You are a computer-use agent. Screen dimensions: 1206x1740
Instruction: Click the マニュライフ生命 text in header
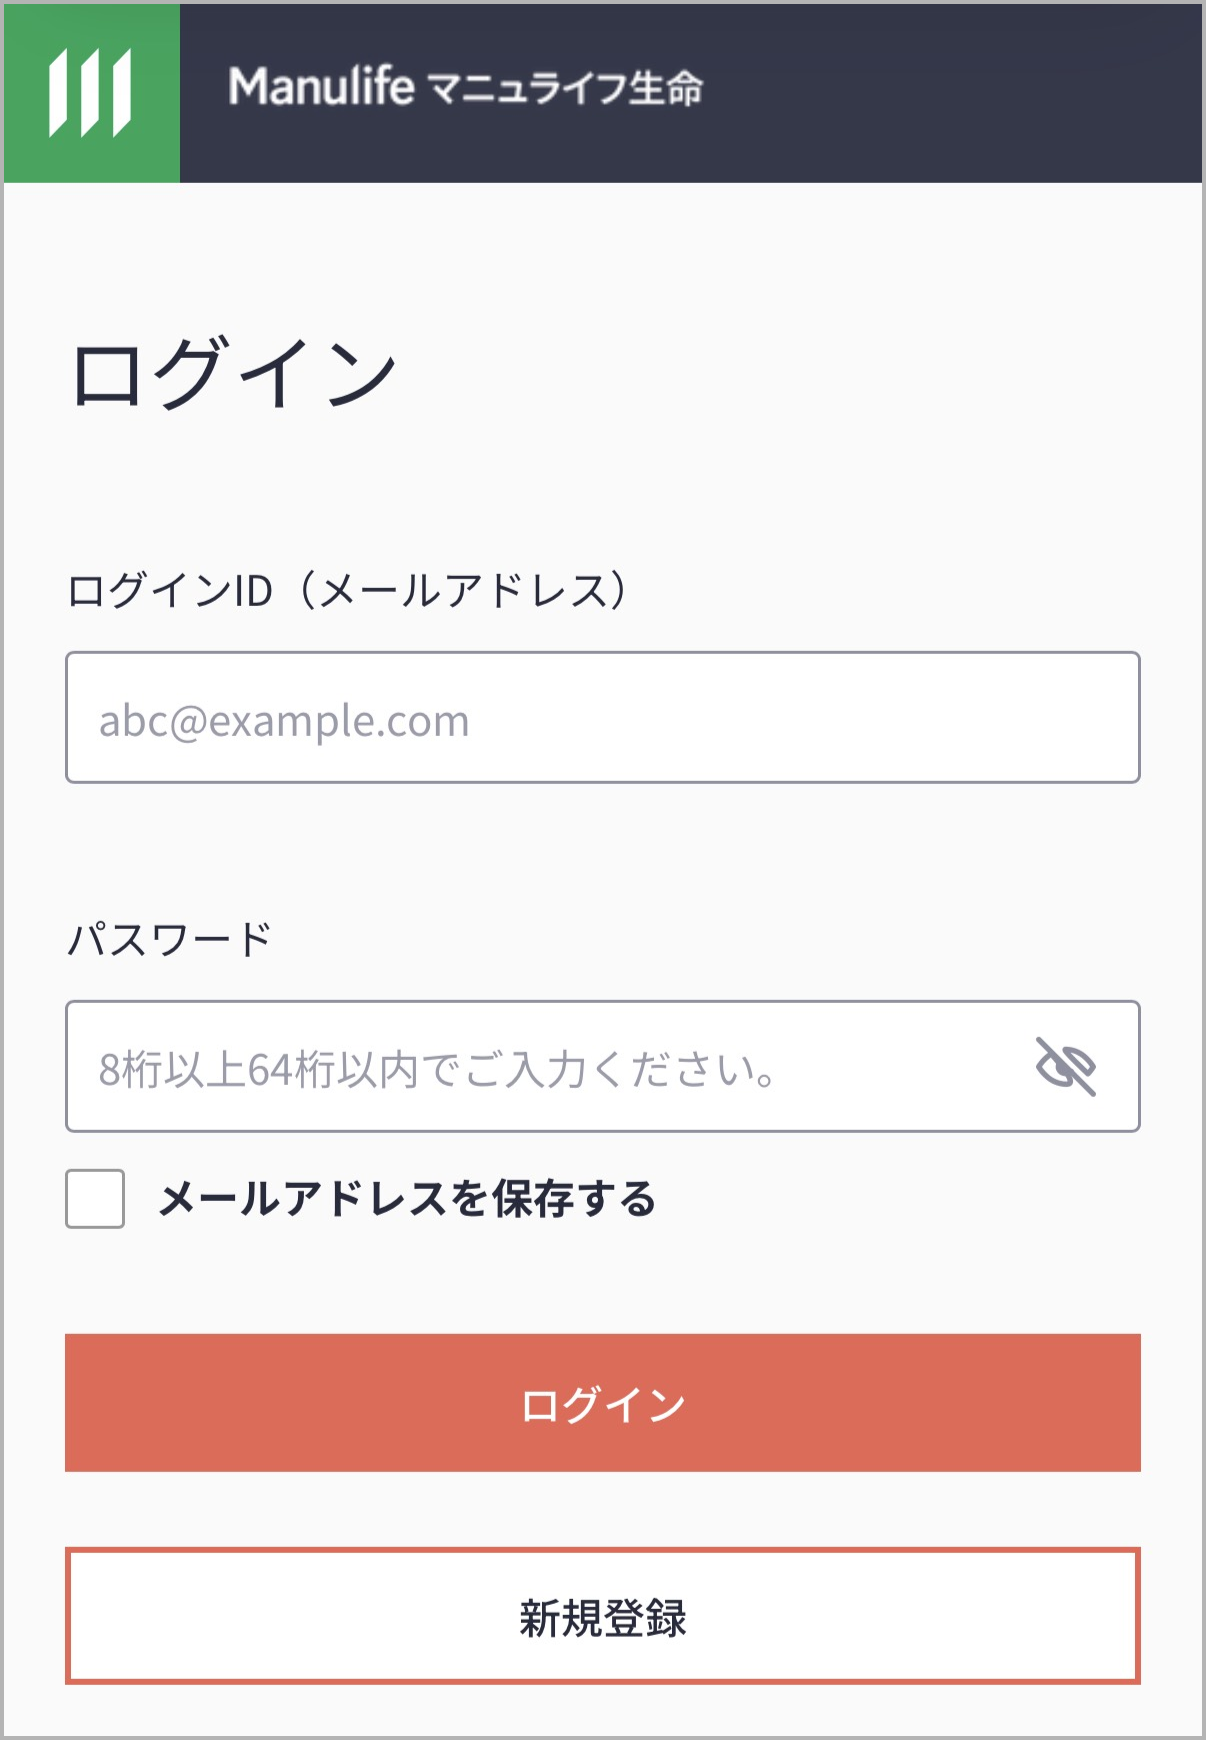[566, 89]
